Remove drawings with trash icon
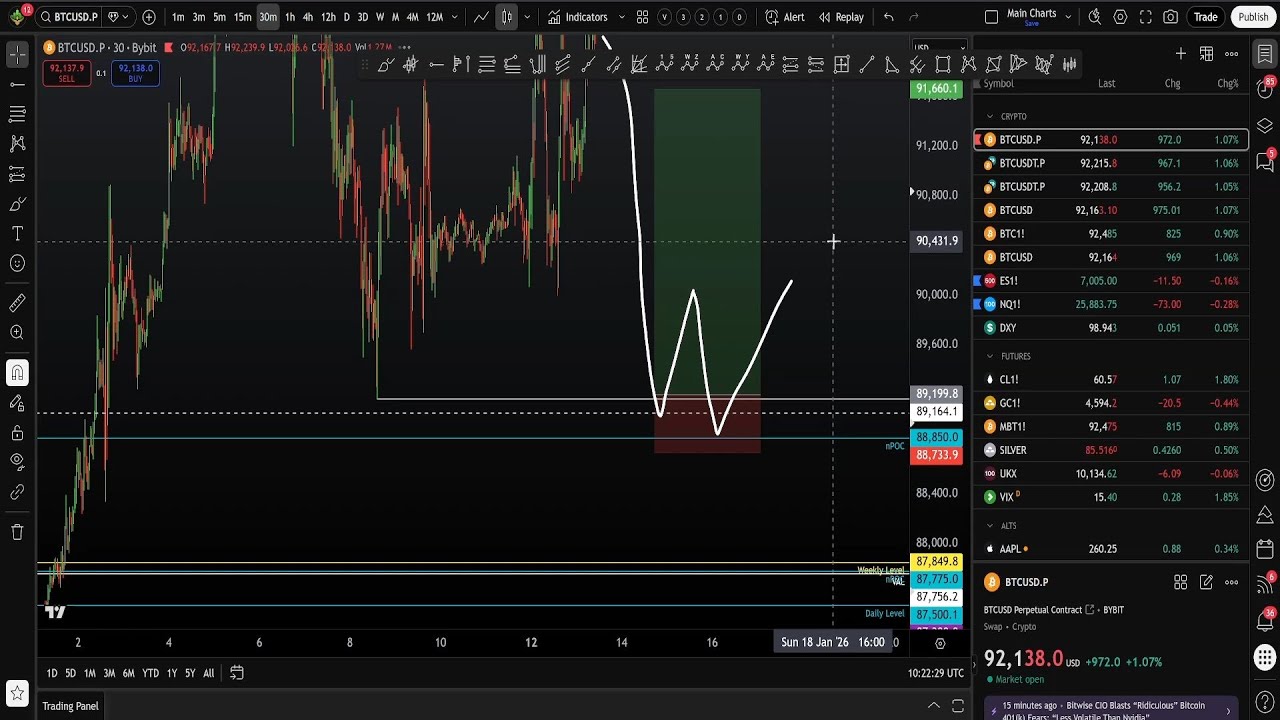 (x=17, y=532)
